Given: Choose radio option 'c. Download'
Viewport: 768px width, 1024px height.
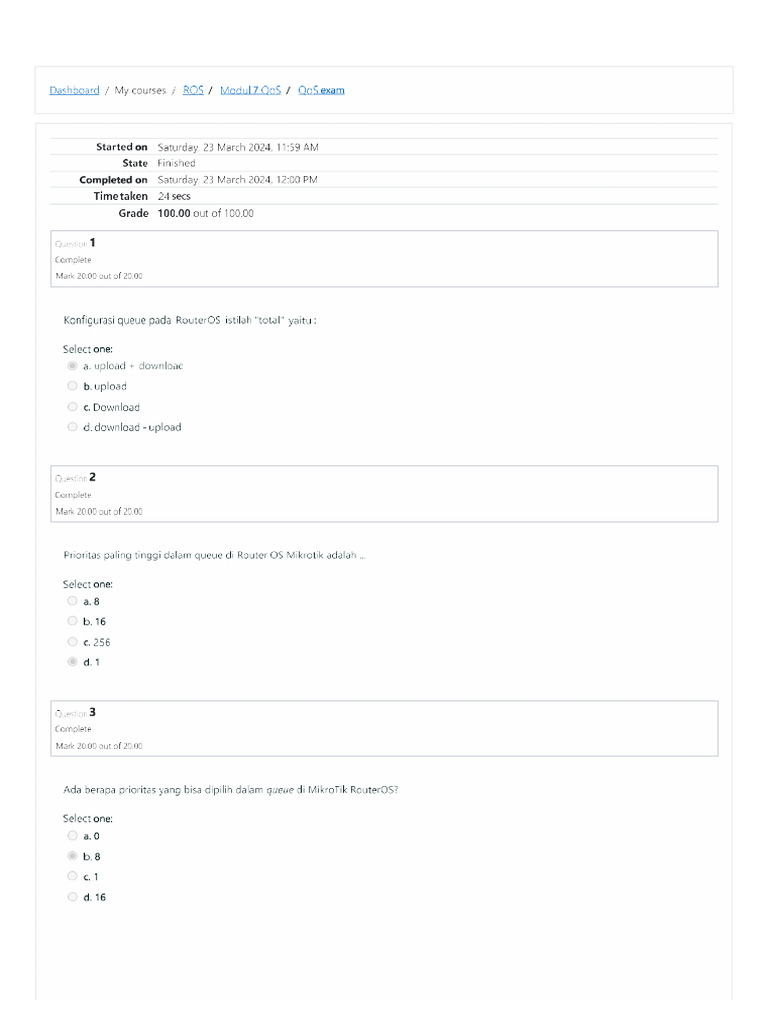Looking at the screenshot, I should pyautogui.click(x=72, y=407).
